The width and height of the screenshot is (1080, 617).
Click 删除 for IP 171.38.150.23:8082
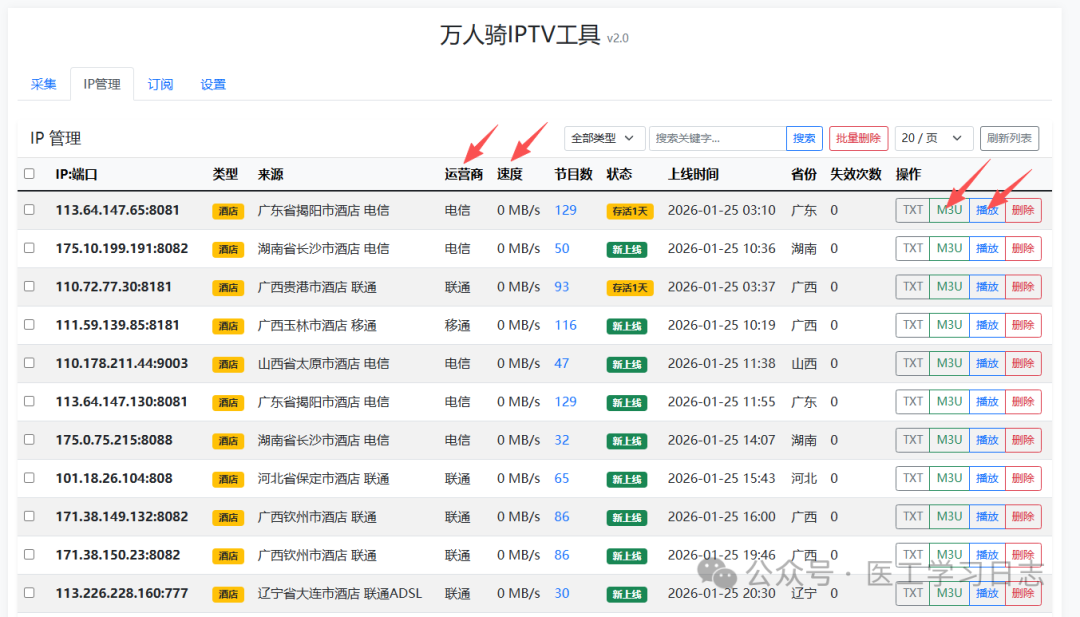coord(1023,554)
